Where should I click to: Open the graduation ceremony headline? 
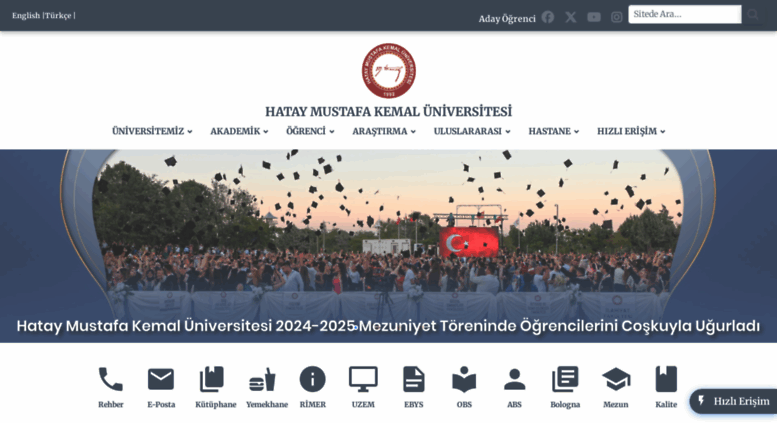(x=388, y=326)
